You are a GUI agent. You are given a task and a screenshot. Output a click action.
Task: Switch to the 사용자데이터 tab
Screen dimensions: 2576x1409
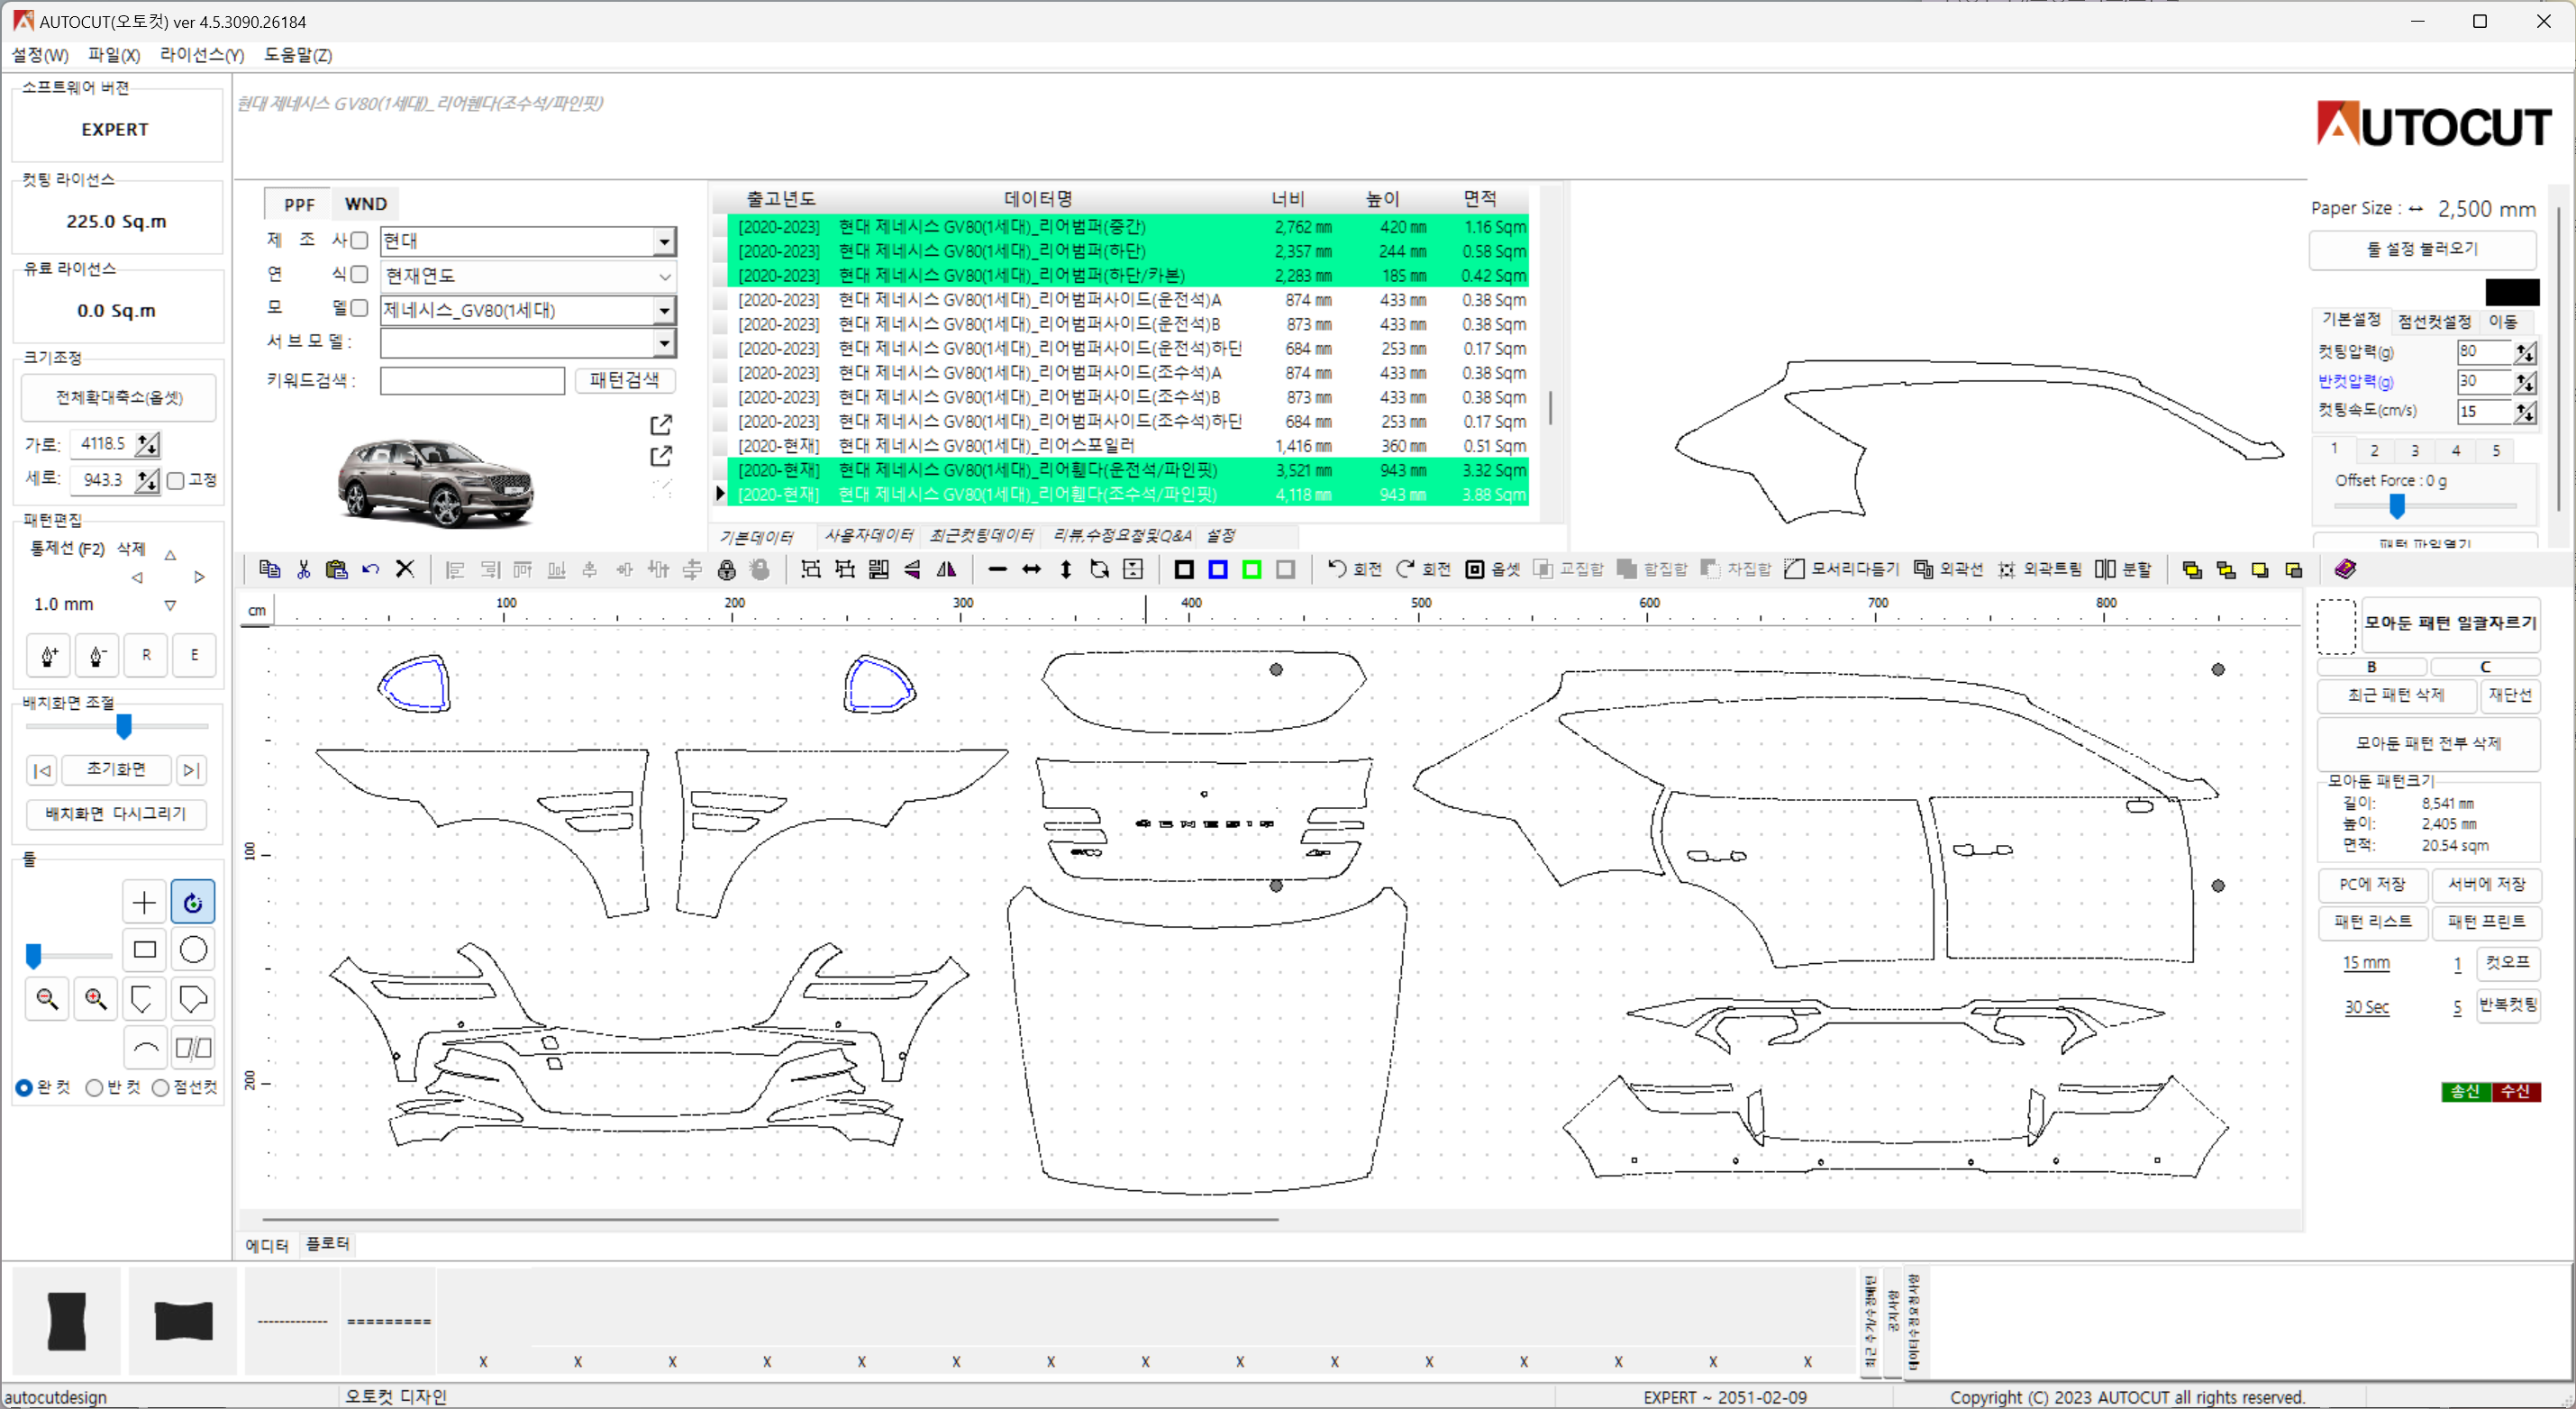point(869,536)
